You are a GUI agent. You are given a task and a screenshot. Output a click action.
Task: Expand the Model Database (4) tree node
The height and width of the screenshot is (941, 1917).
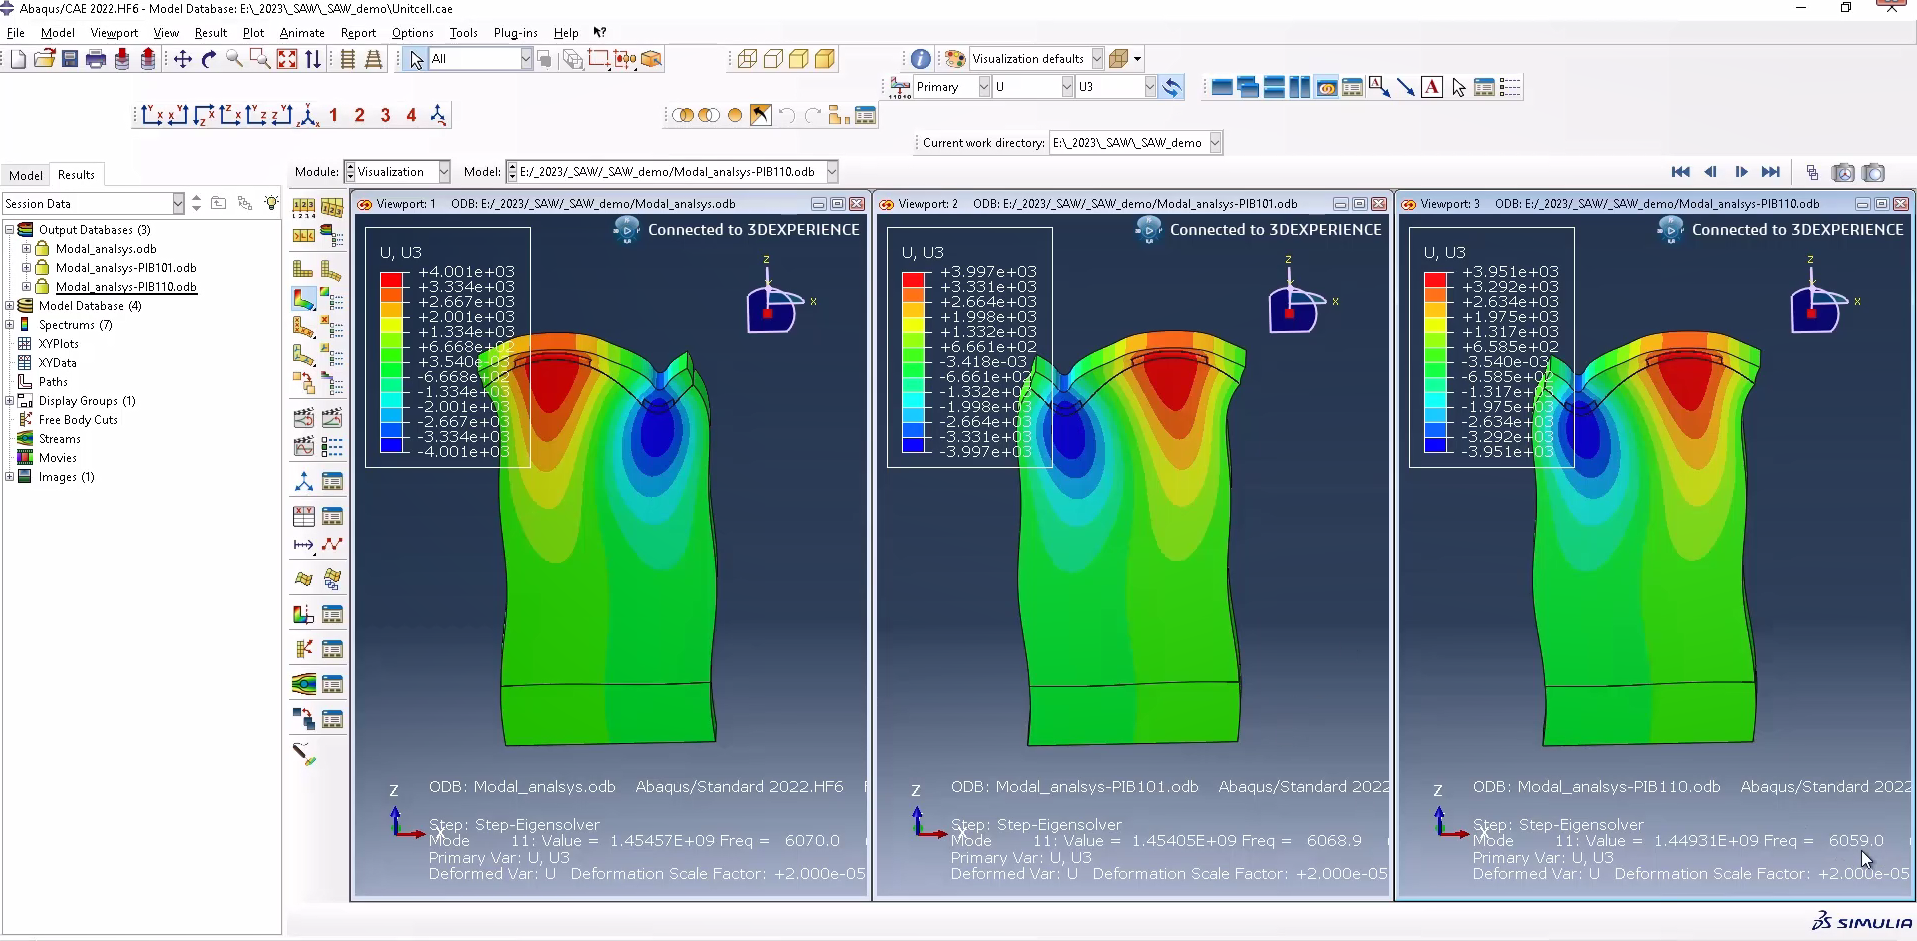10,306
